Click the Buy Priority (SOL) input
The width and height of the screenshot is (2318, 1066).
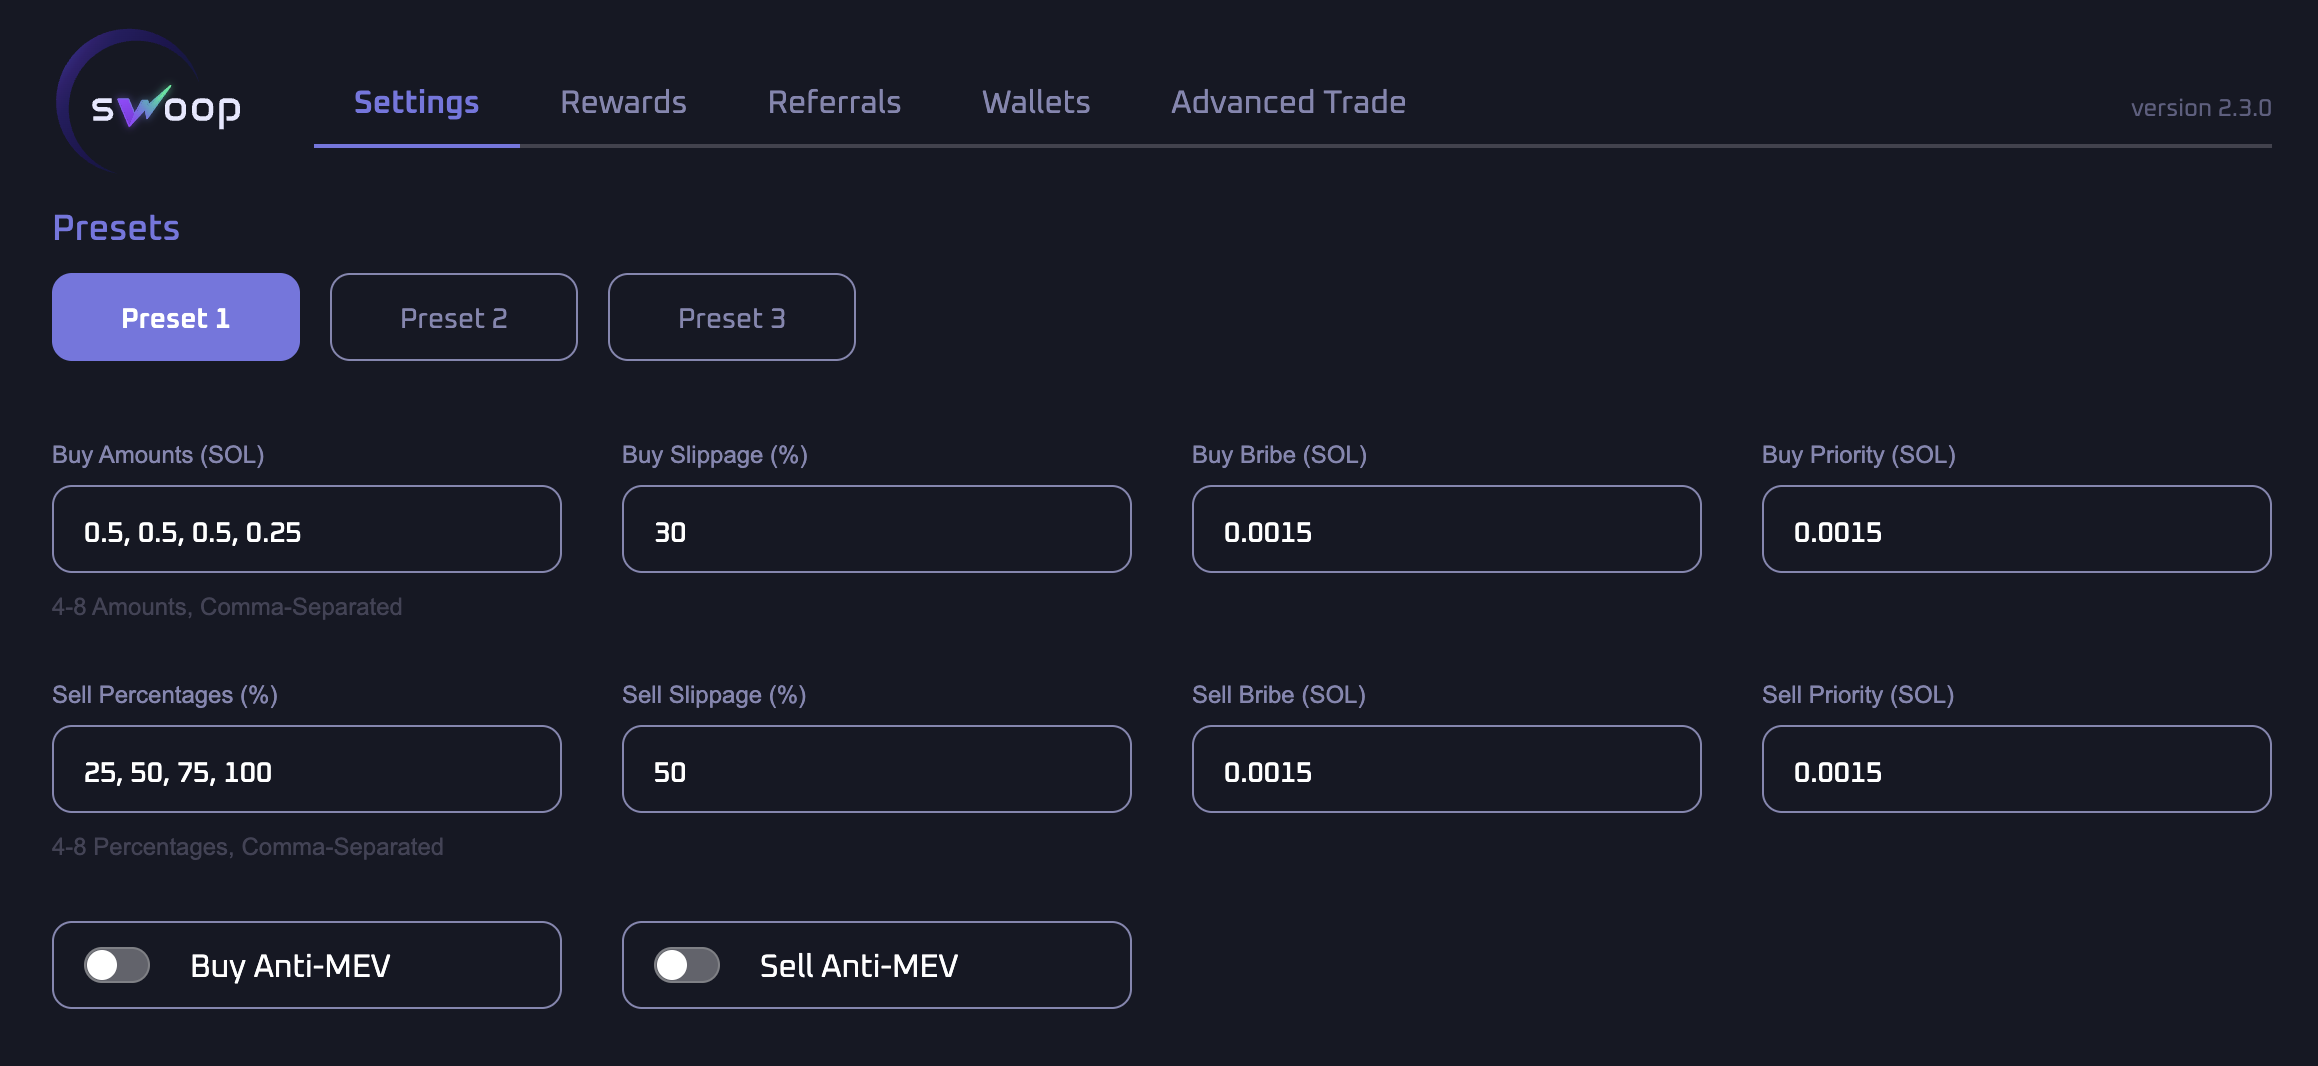pos(2017,529)
